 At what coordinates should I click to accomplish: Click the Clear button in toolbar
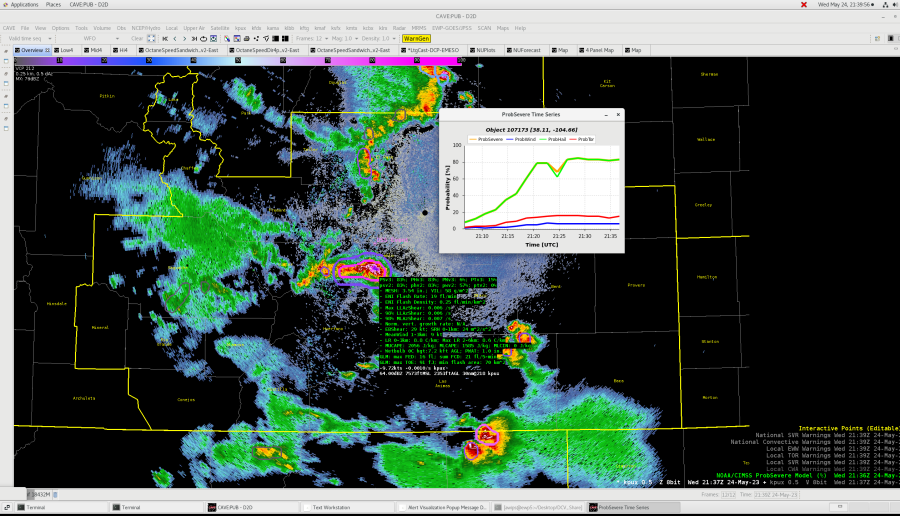pos(137,38)
